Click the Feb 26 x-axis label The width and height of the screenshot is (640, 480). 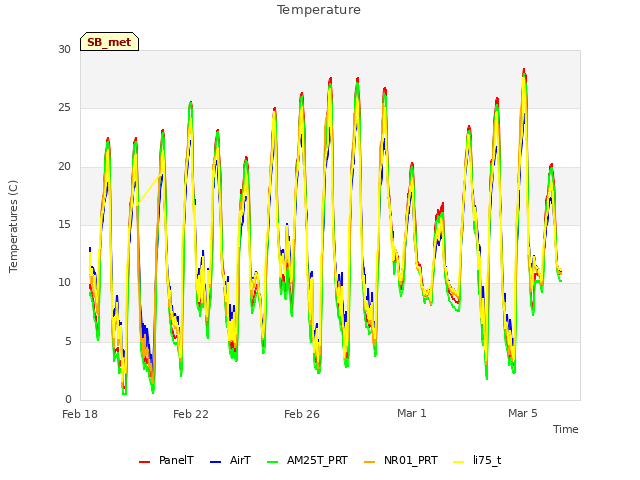[302, 414]
